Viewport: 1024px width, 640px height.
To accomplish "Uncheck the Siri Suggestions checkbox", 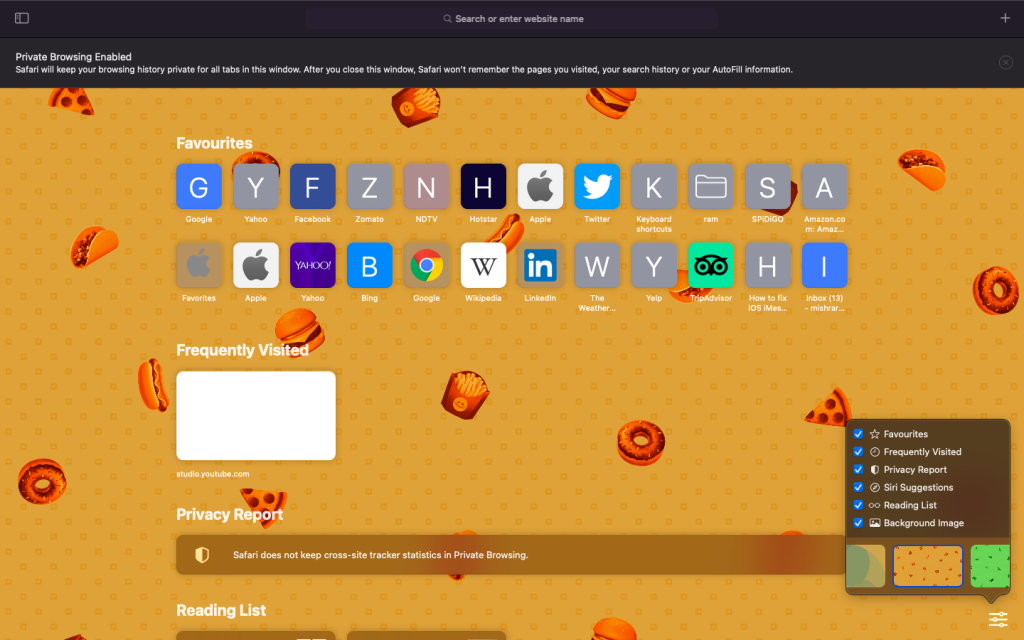I will pyautogui.click(x=858, y=487).
